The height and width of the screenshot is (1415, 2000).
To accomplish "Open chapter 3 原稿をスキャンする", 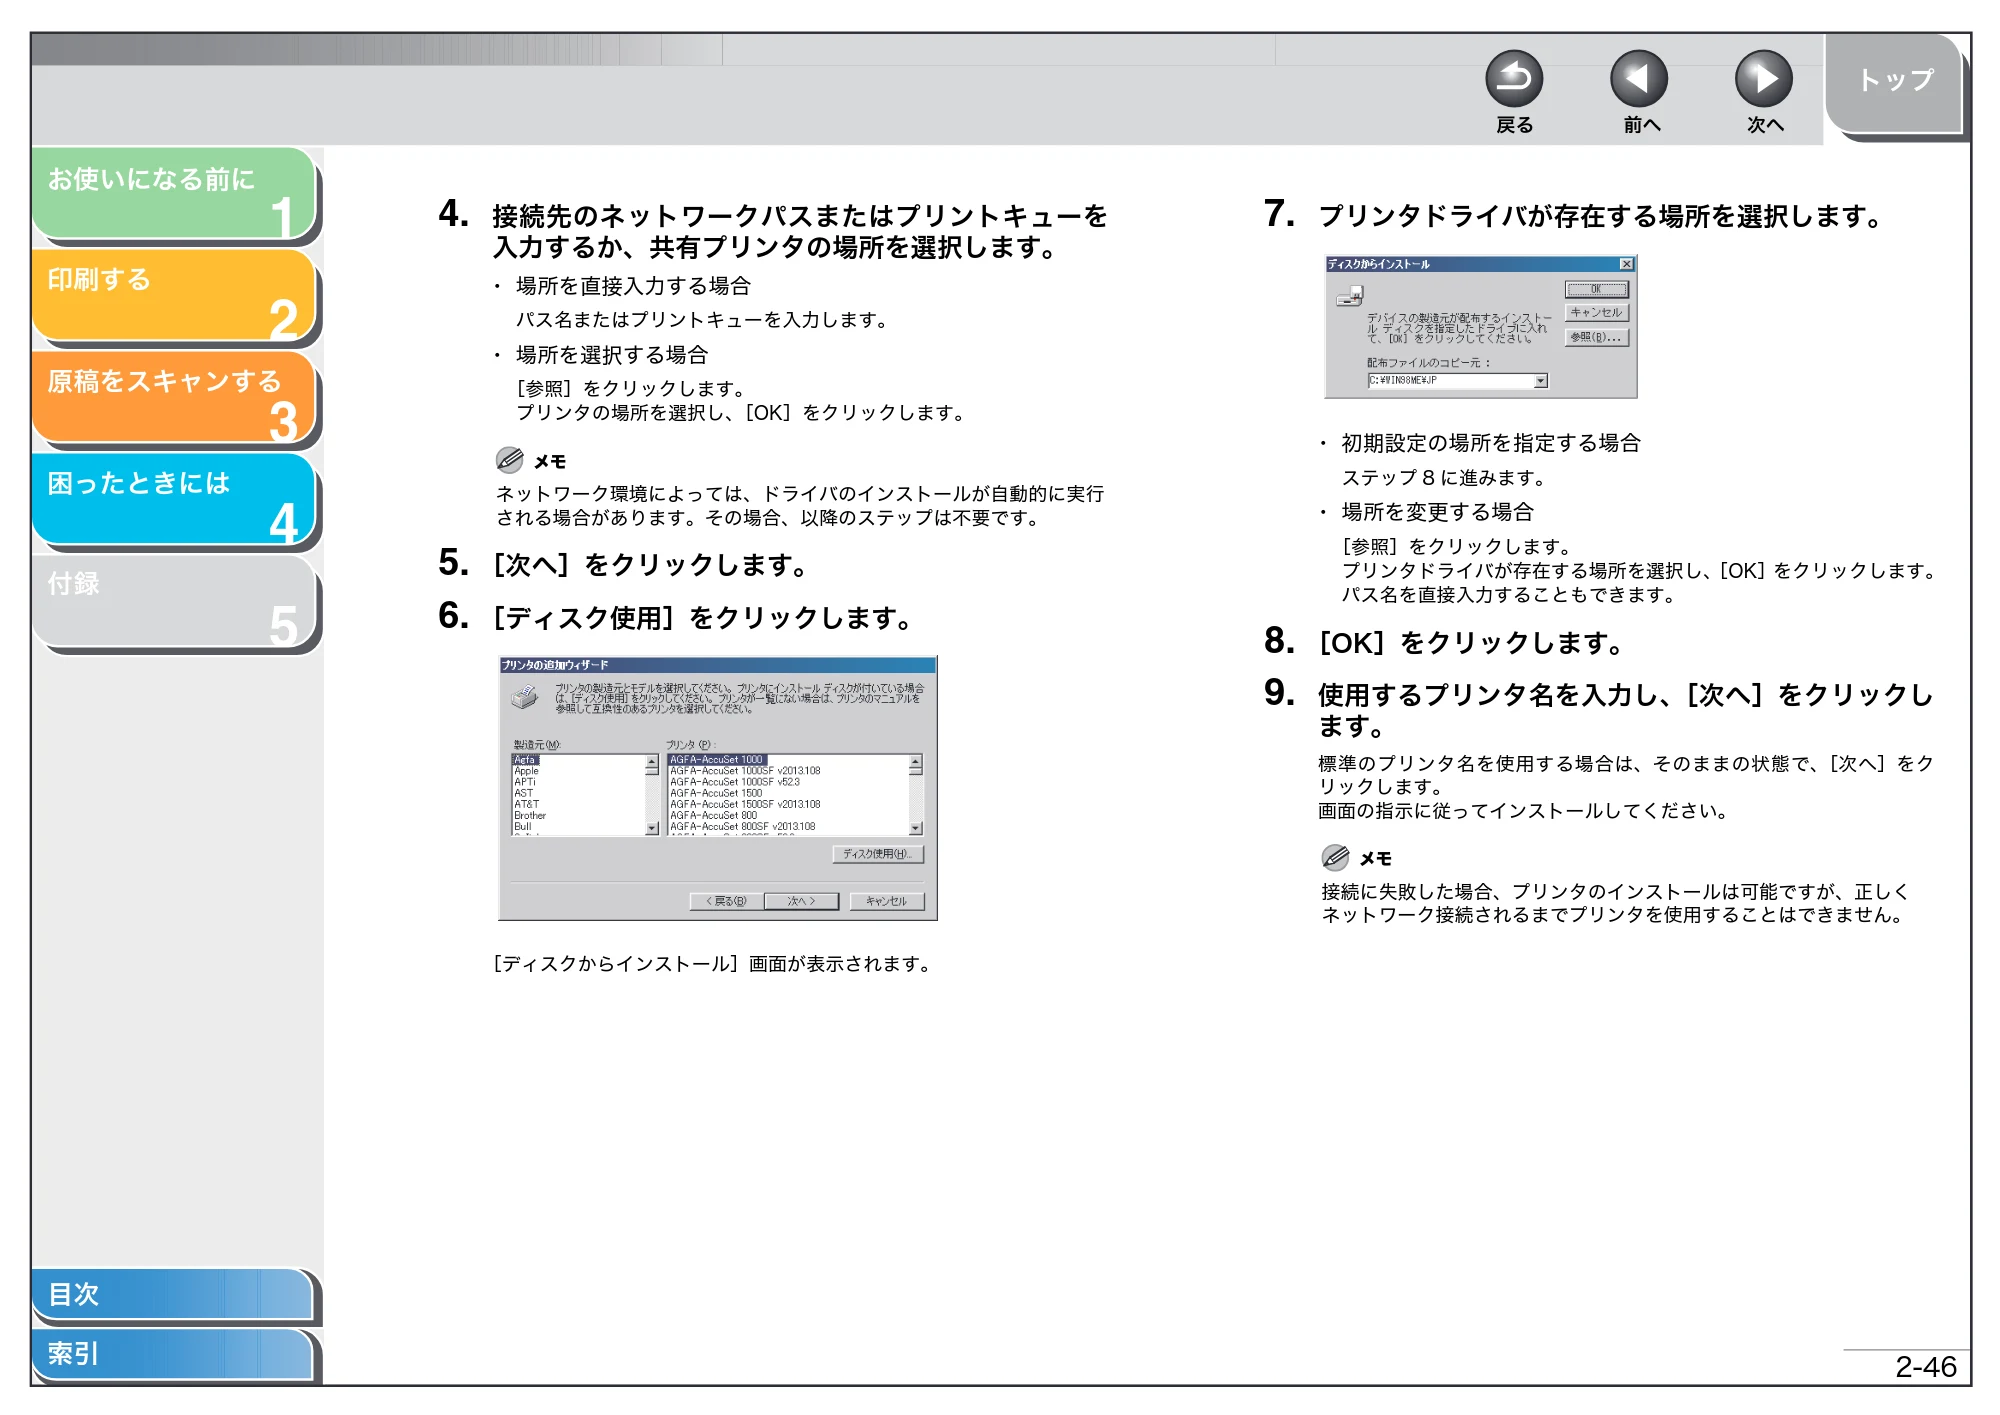I will (174, 397).
